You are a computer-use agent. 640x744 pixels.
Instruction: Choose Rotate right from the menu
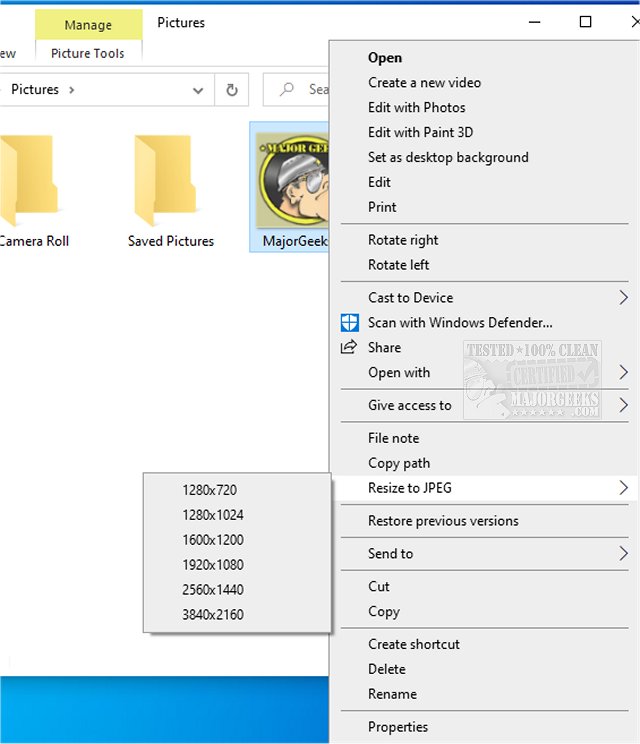coord(403,240)
